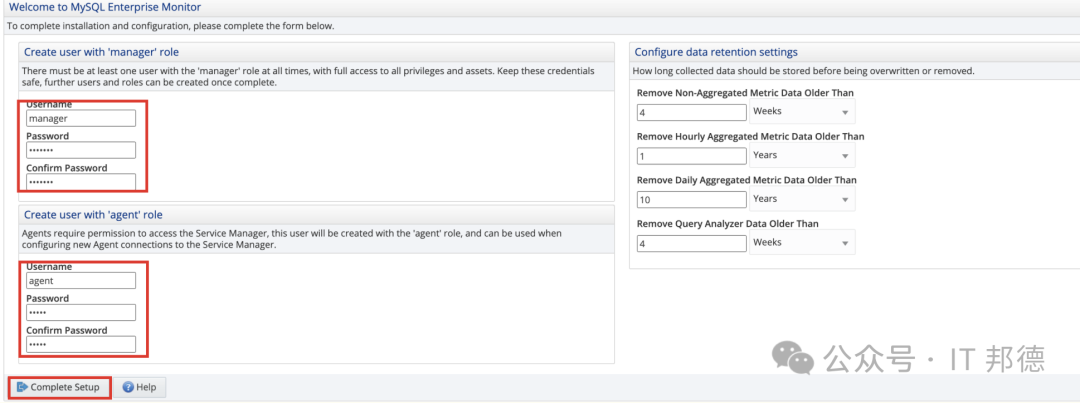The width and height of the screenshot is (1080, 403).
Task: Click the 'Remove Non-Aggregated Metric Data Older Than' label
Action: (745, 92)
